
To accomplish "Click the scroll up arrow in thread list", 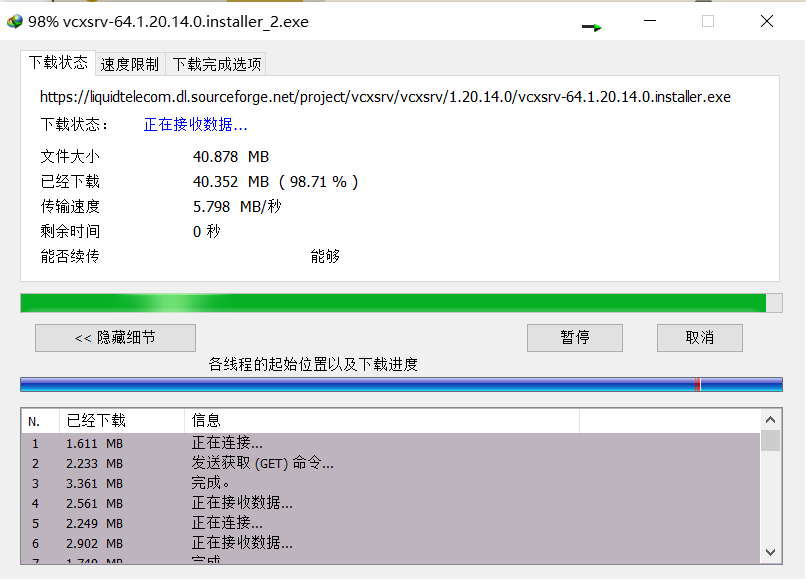I will tap(770, 420).
